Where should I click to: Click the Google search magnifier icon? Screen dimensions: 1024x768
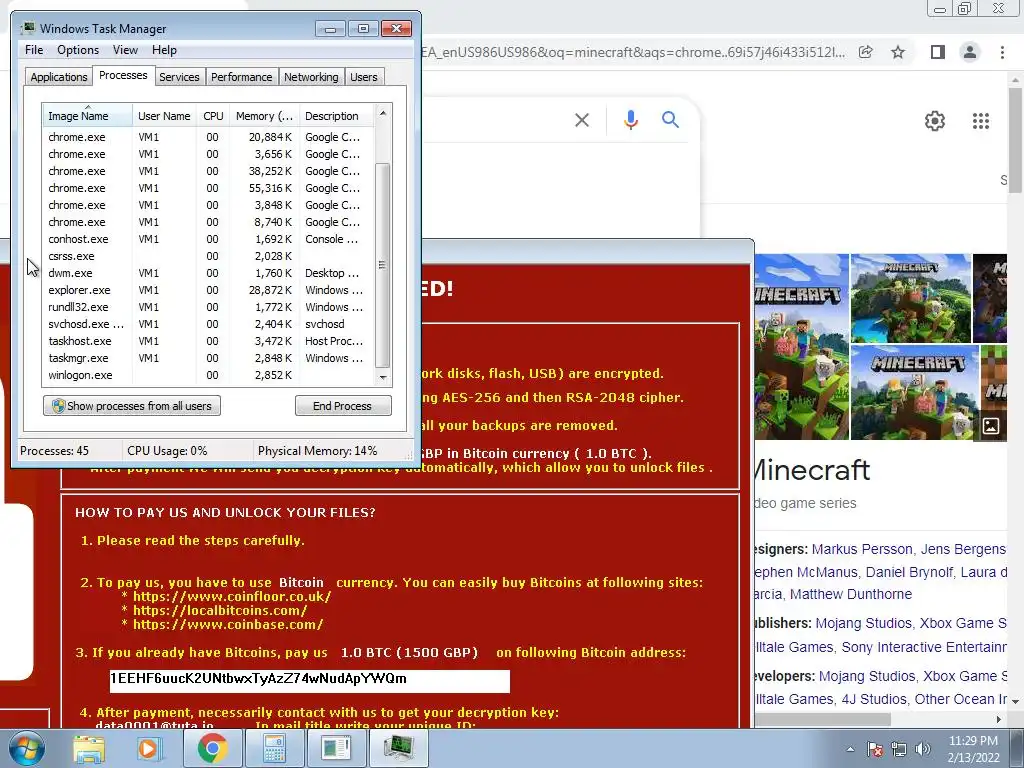670,120
